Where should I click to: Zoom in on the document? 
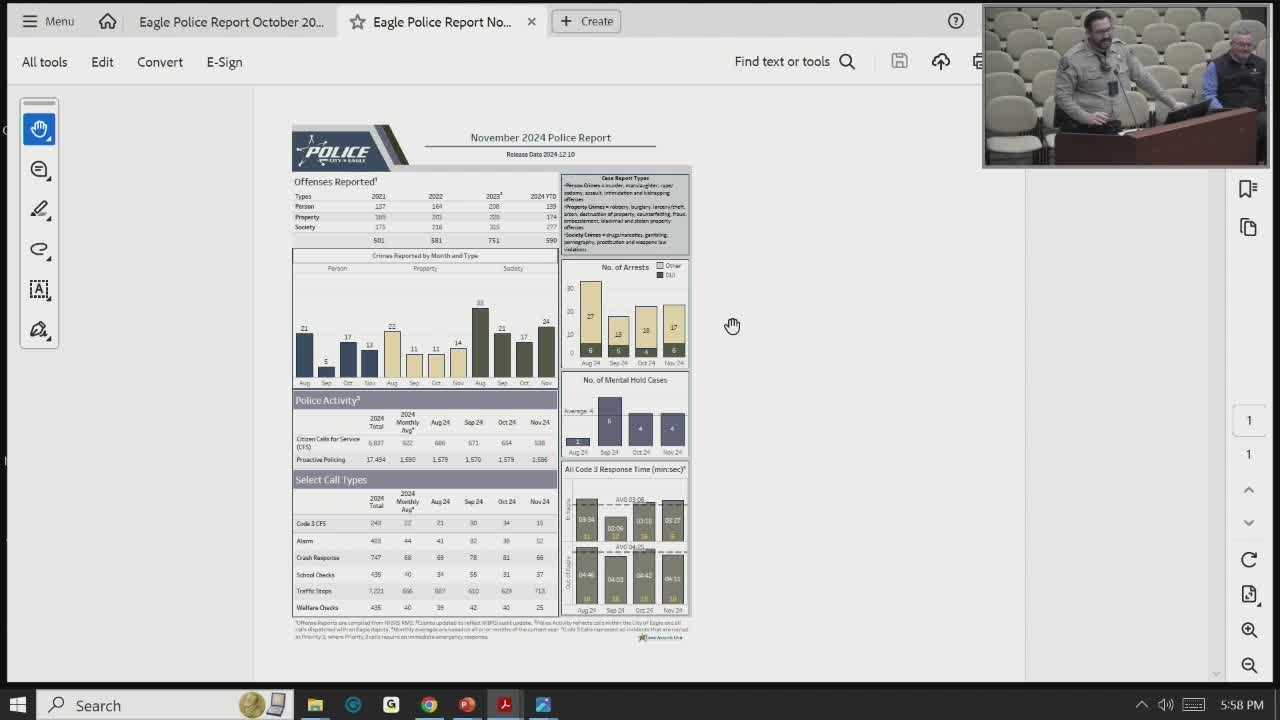1248,630
